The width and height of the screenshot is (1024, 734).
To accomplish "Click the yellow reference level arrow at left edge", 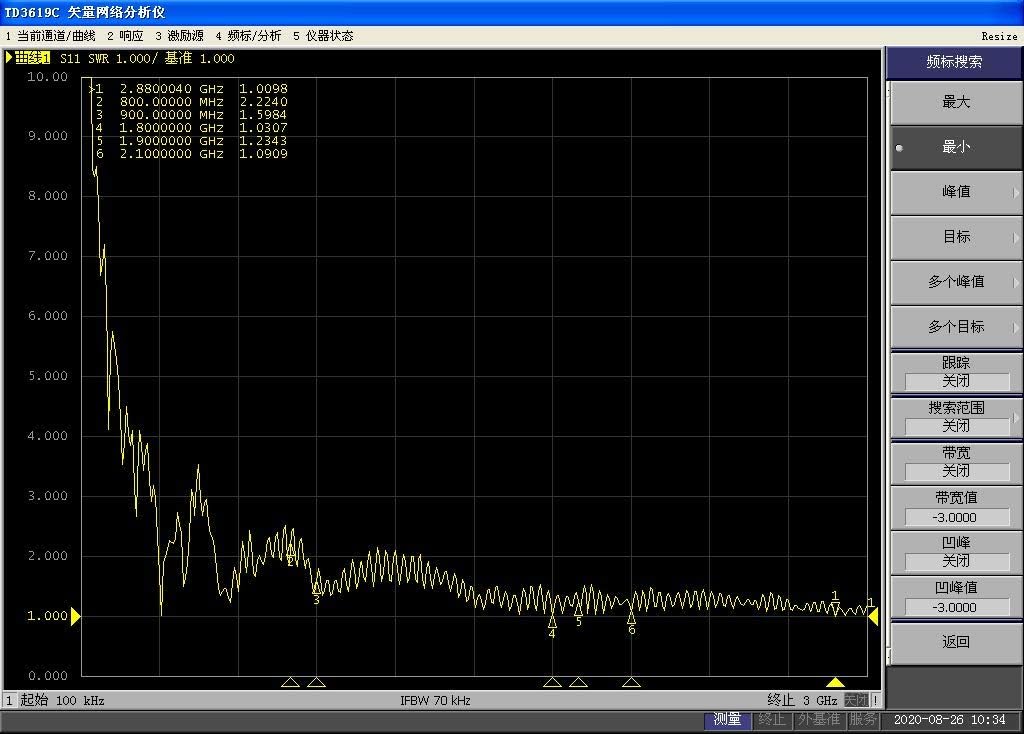I will tap(75, 617).
